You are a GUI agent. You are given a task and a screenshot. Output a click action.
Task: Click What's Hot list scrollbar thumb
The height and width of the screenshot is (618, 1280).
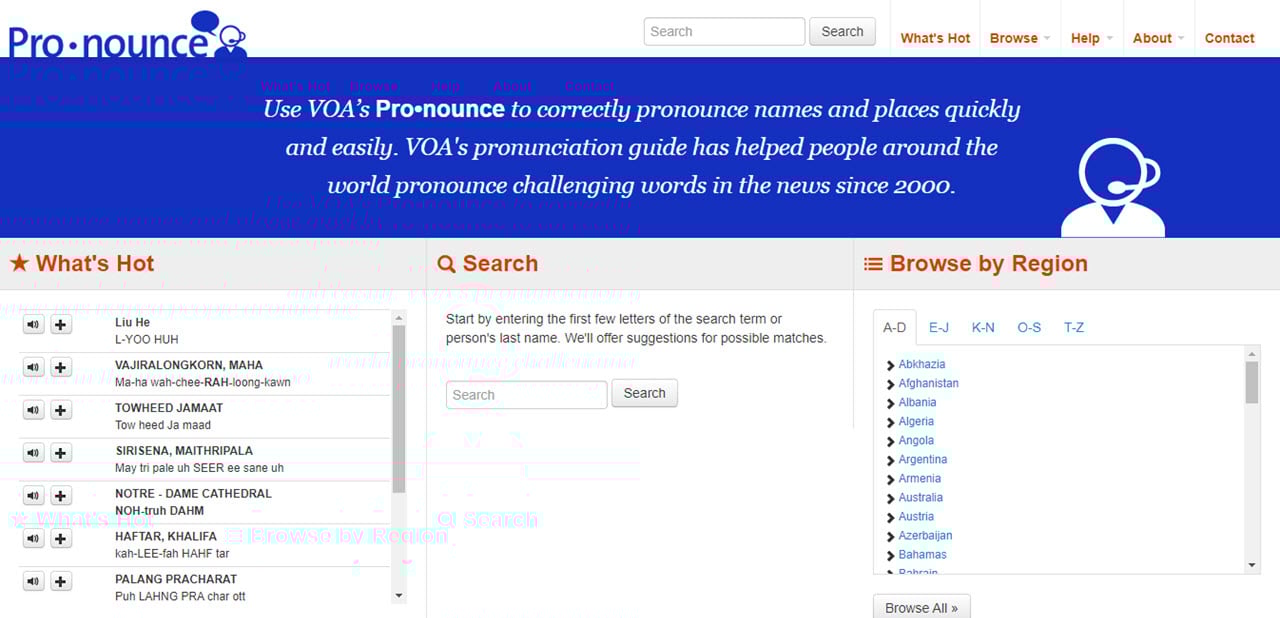coord(399,410)
